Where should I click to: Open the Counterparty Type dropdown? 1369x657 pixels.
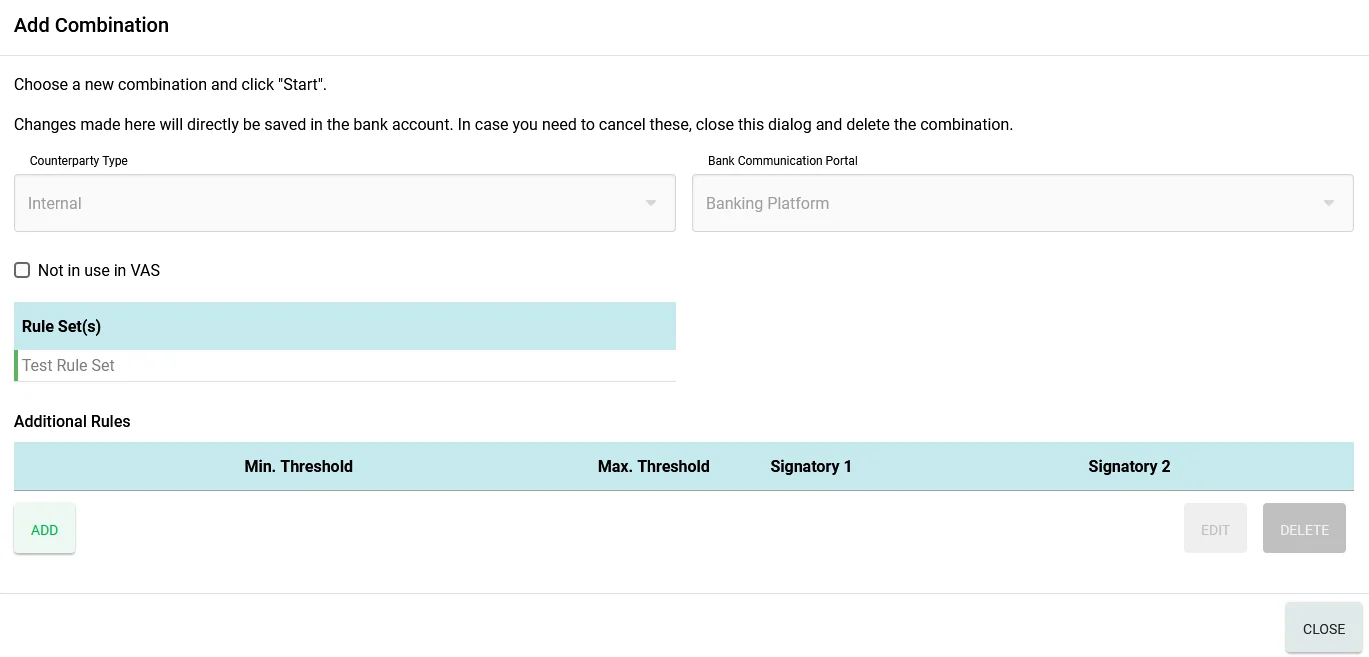click(x=345, y=203)
